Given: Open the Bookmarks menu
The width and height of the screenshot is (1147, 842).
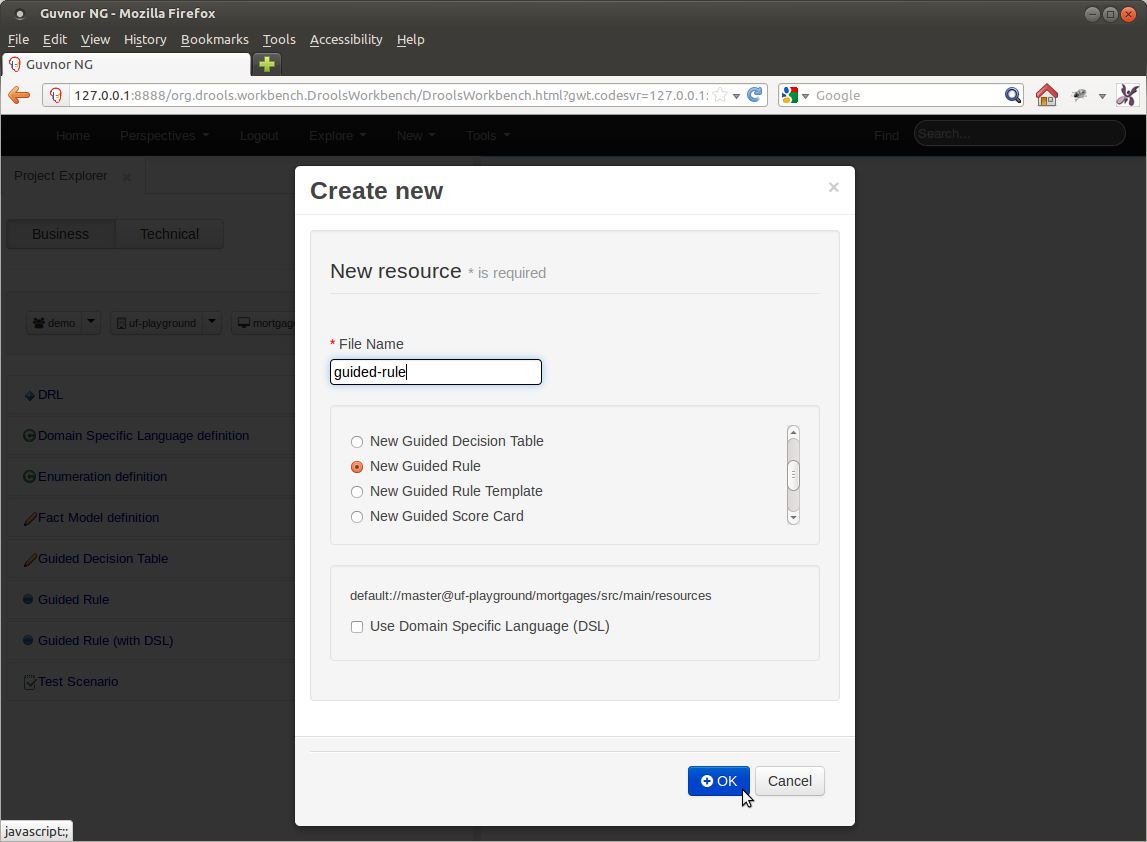Looking at the screenshot, I should (214, 39).
